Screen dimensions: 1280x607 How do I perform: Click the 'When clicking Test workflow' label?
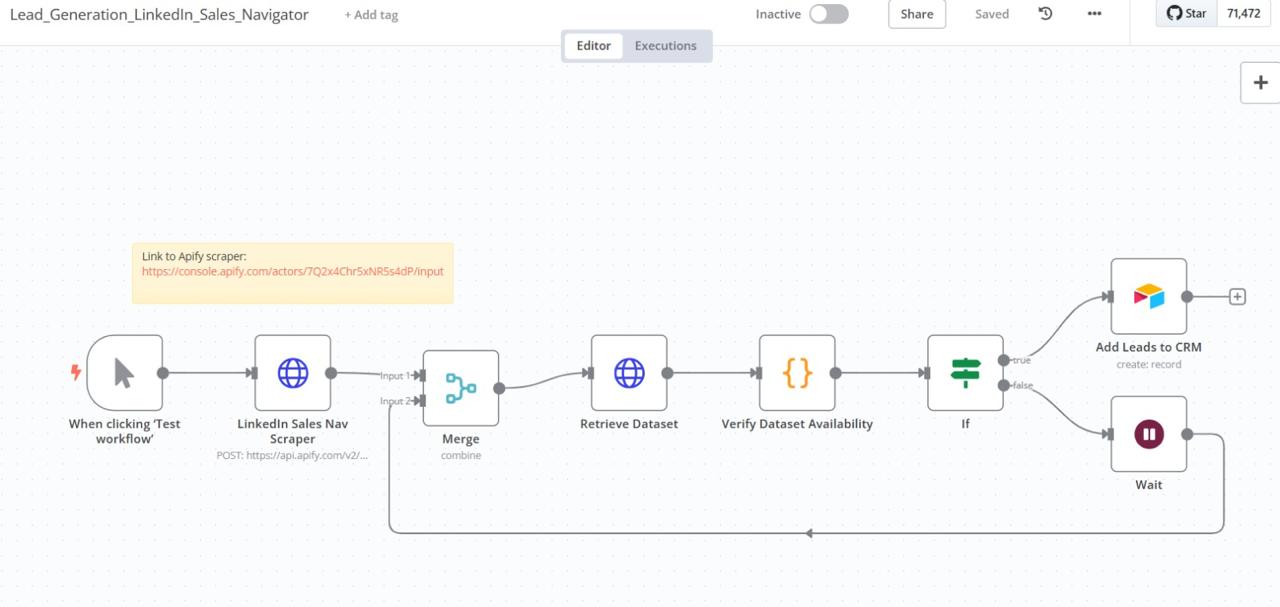click(x=125, y=431)
